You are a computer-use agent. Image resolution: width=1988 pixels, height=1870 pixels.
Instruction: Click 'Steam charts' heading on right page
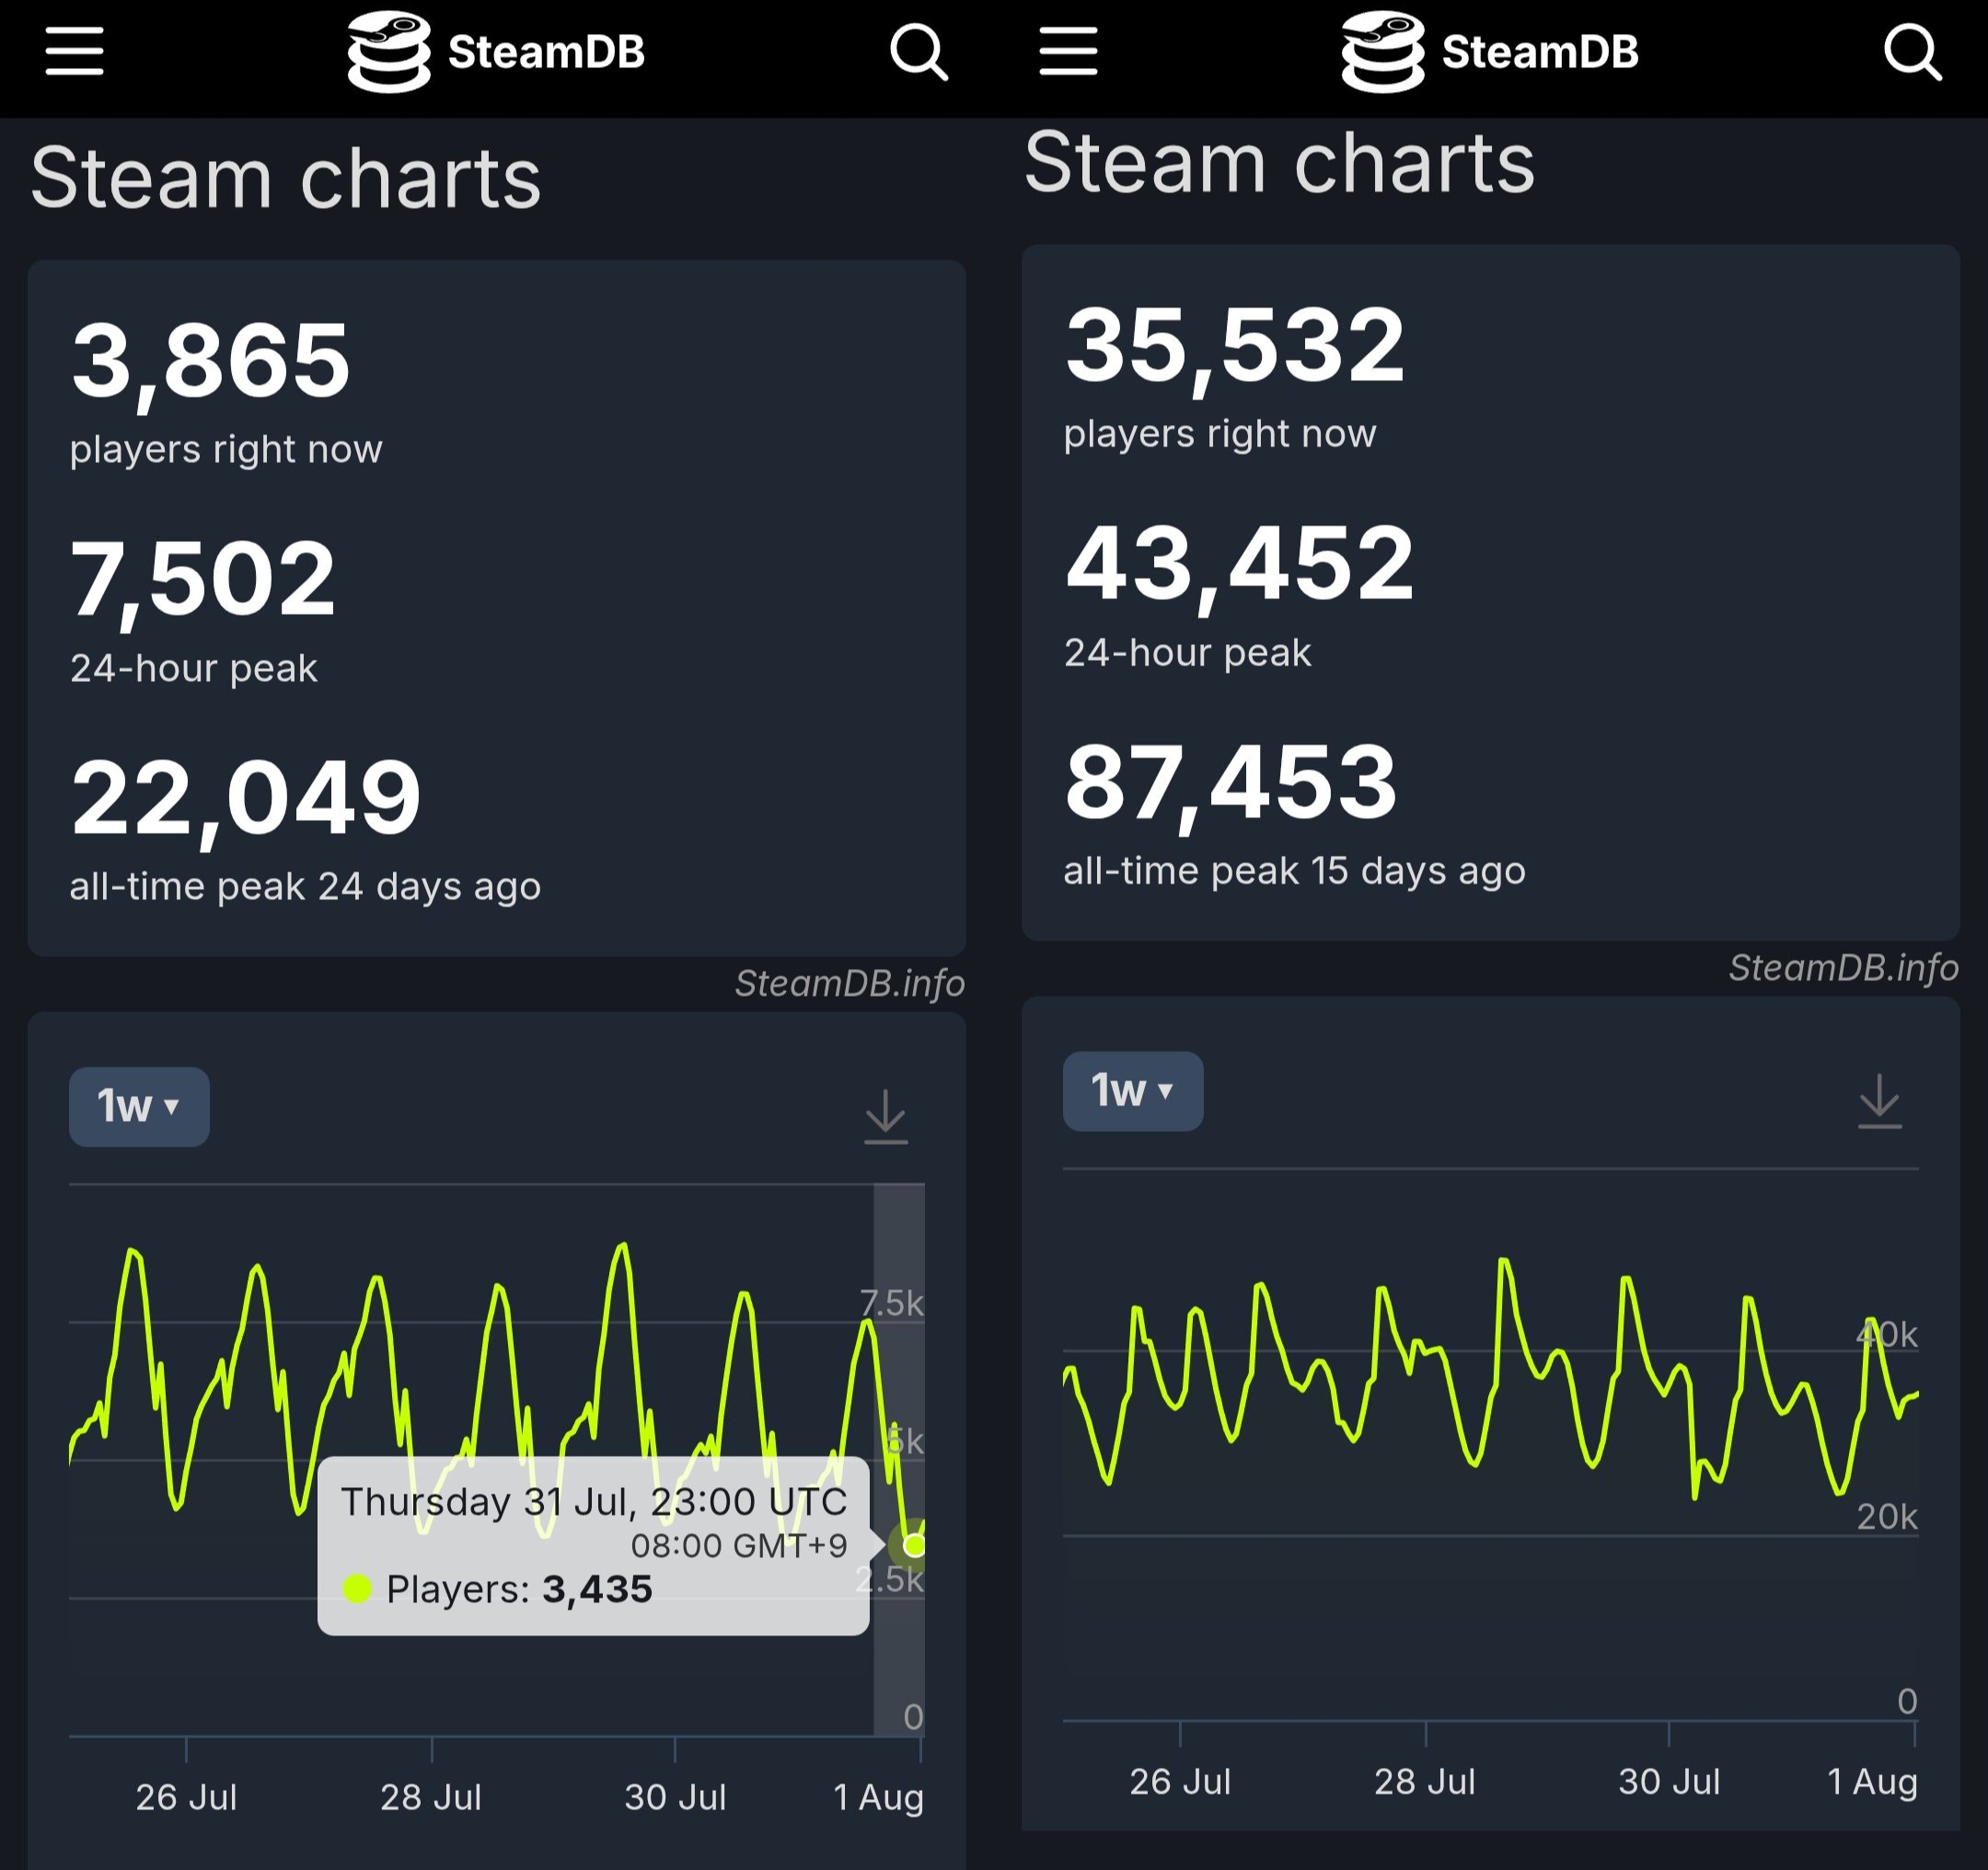click(x=1280, y=162)
